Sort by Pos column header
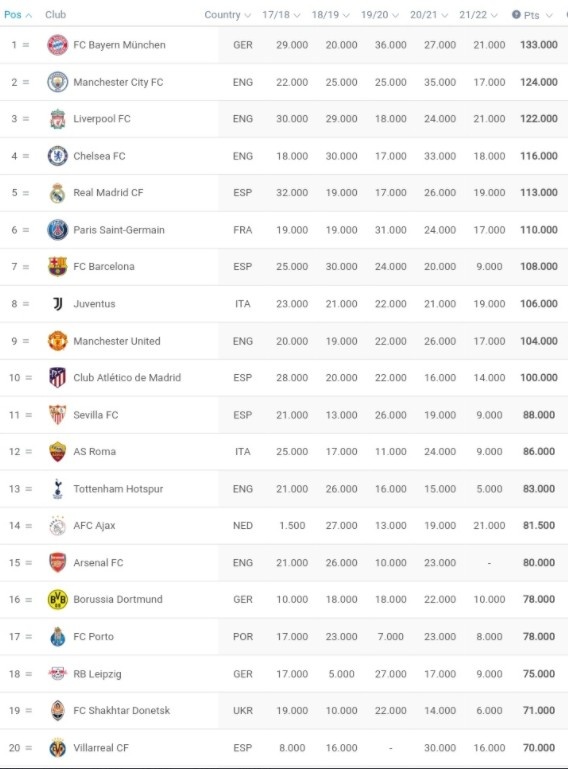Screen dimensions: 568x769 pyautogui.click(x=18, y=15)
